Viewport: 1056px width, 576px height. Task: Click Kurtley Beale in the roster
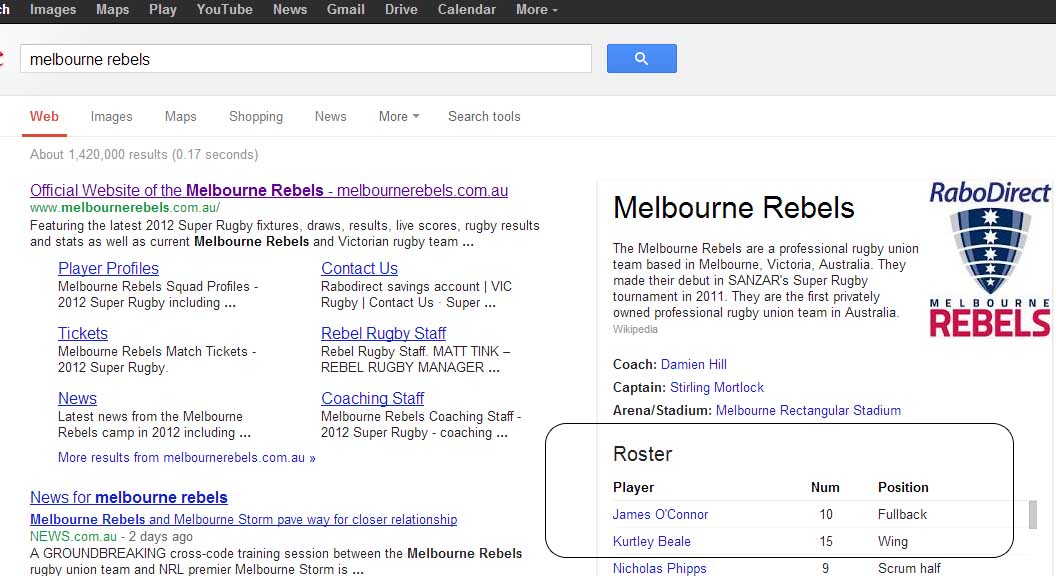[651, 542]
